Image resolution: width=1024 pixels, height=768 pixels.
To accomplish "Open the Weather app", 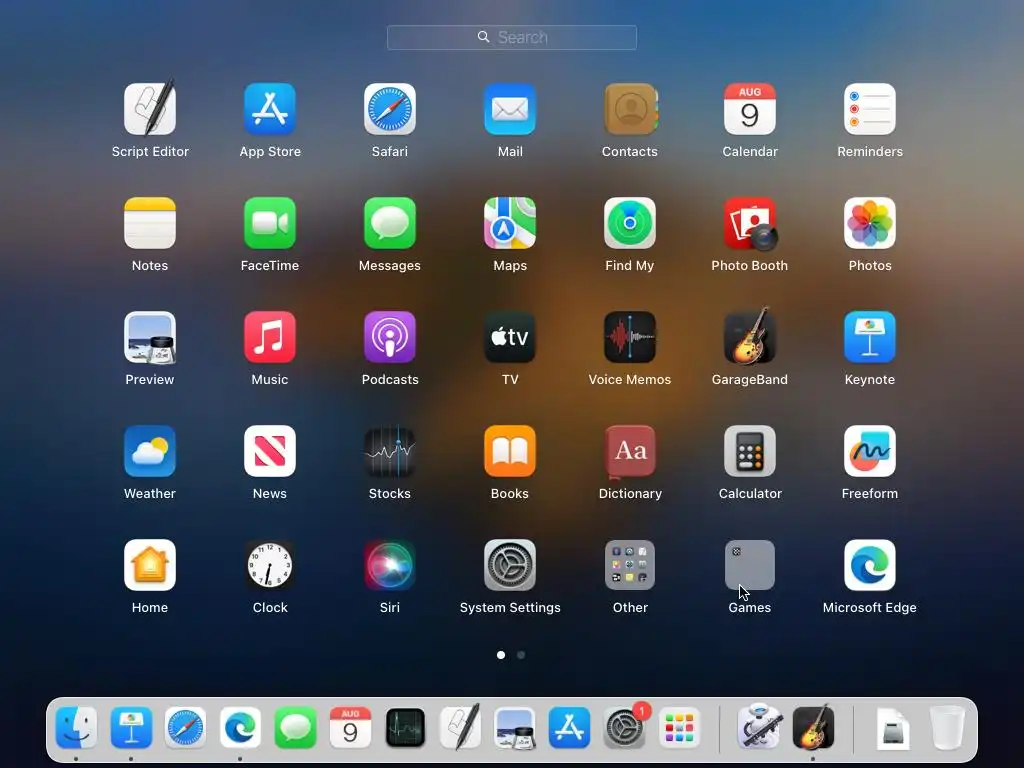I will click(x=150, y=451).
